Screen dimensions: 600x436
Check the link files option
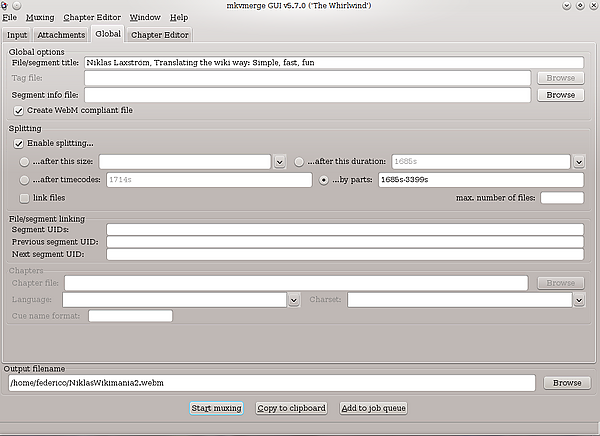[25, 198]
